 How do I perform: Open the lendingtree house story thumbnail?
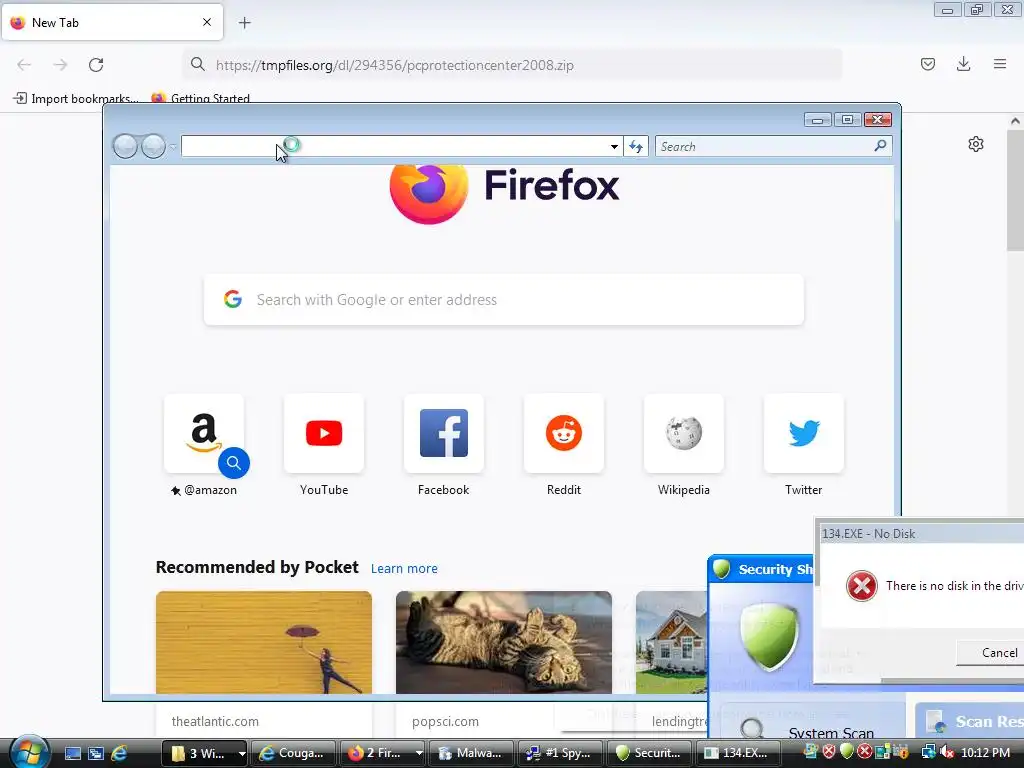(671, 643)
